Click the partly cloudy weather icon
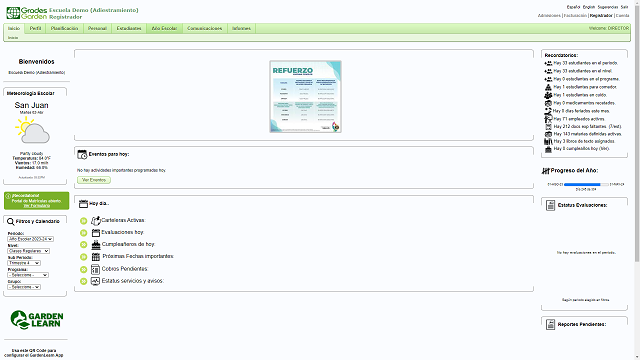Image resolution: width=640 pixels, height=360 pixels. point(32,130)
